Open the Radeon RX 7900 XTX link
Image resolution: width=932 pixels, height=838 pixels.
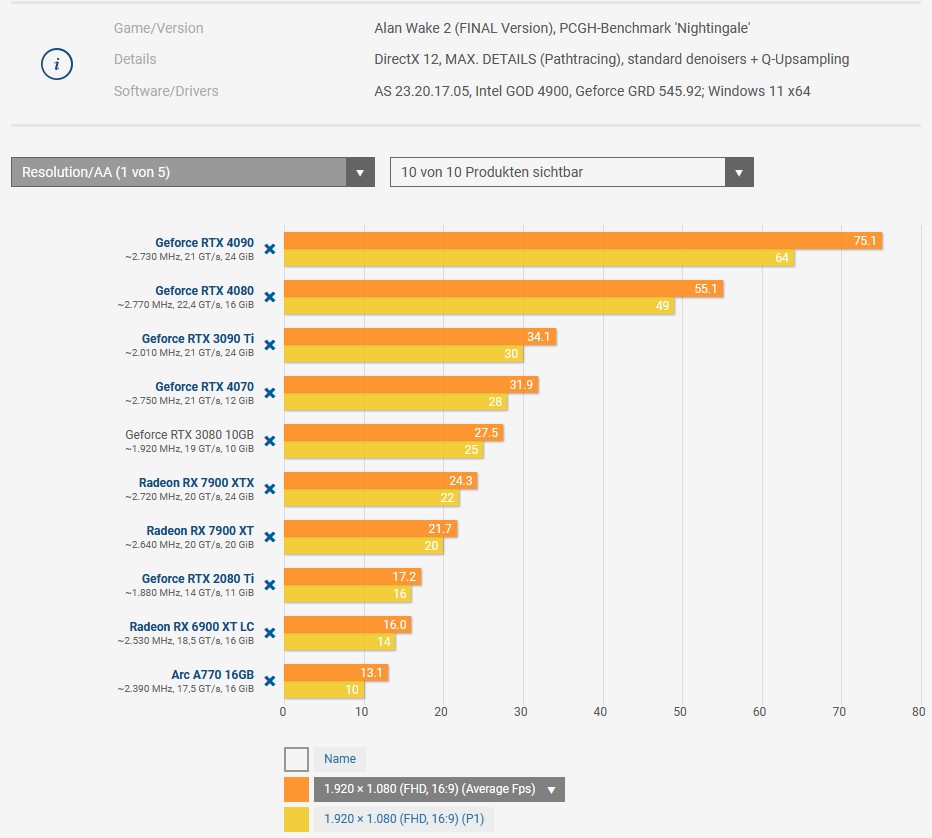[197, 483]
